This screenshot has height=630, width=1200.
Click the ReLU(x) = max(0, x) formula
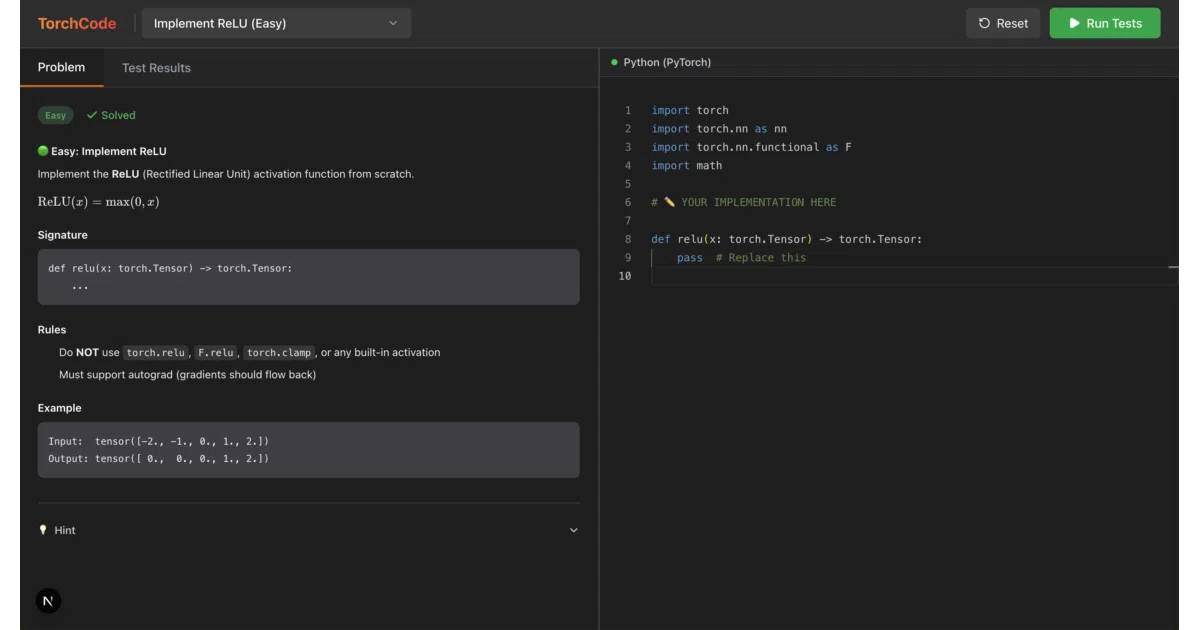click(99, 202)
